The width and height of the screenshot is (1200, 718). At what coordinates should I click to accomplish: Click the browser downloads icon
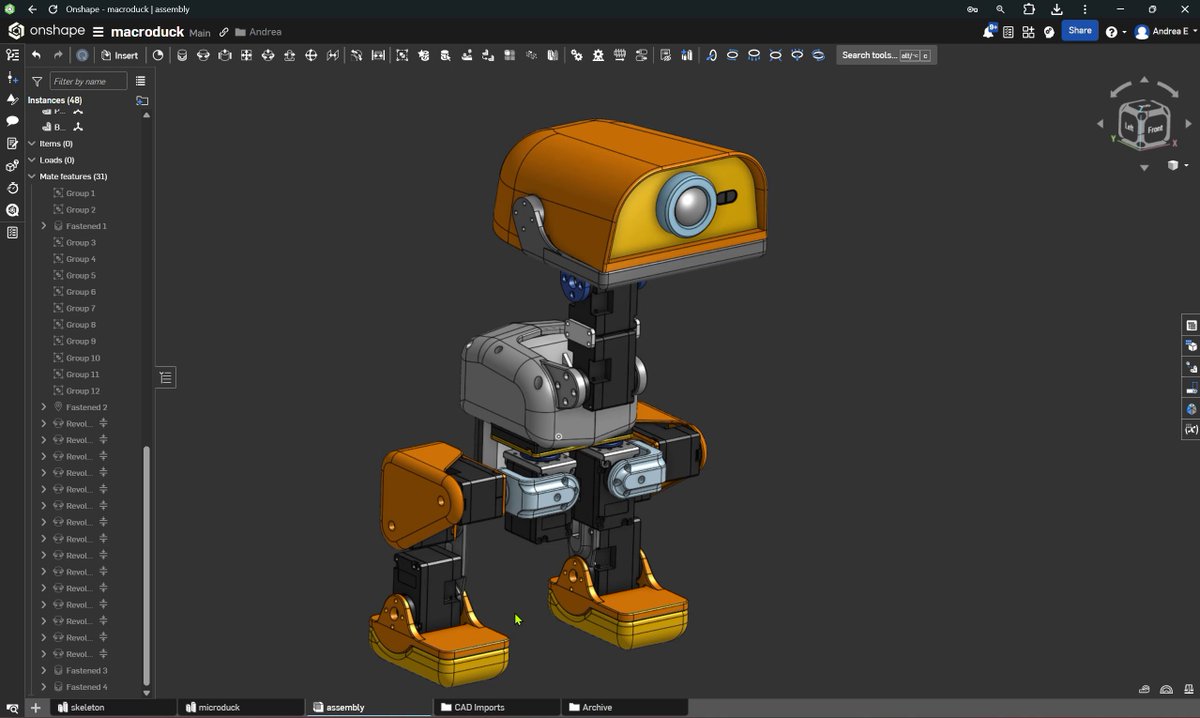[x=1056, y=9]
